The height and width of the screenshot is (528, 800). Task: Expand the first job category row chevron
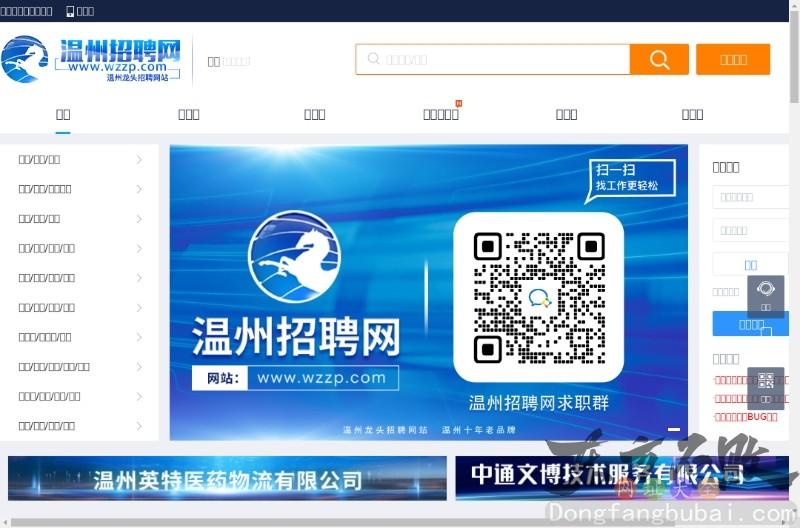pyautogui.click(x=139, y=160)
